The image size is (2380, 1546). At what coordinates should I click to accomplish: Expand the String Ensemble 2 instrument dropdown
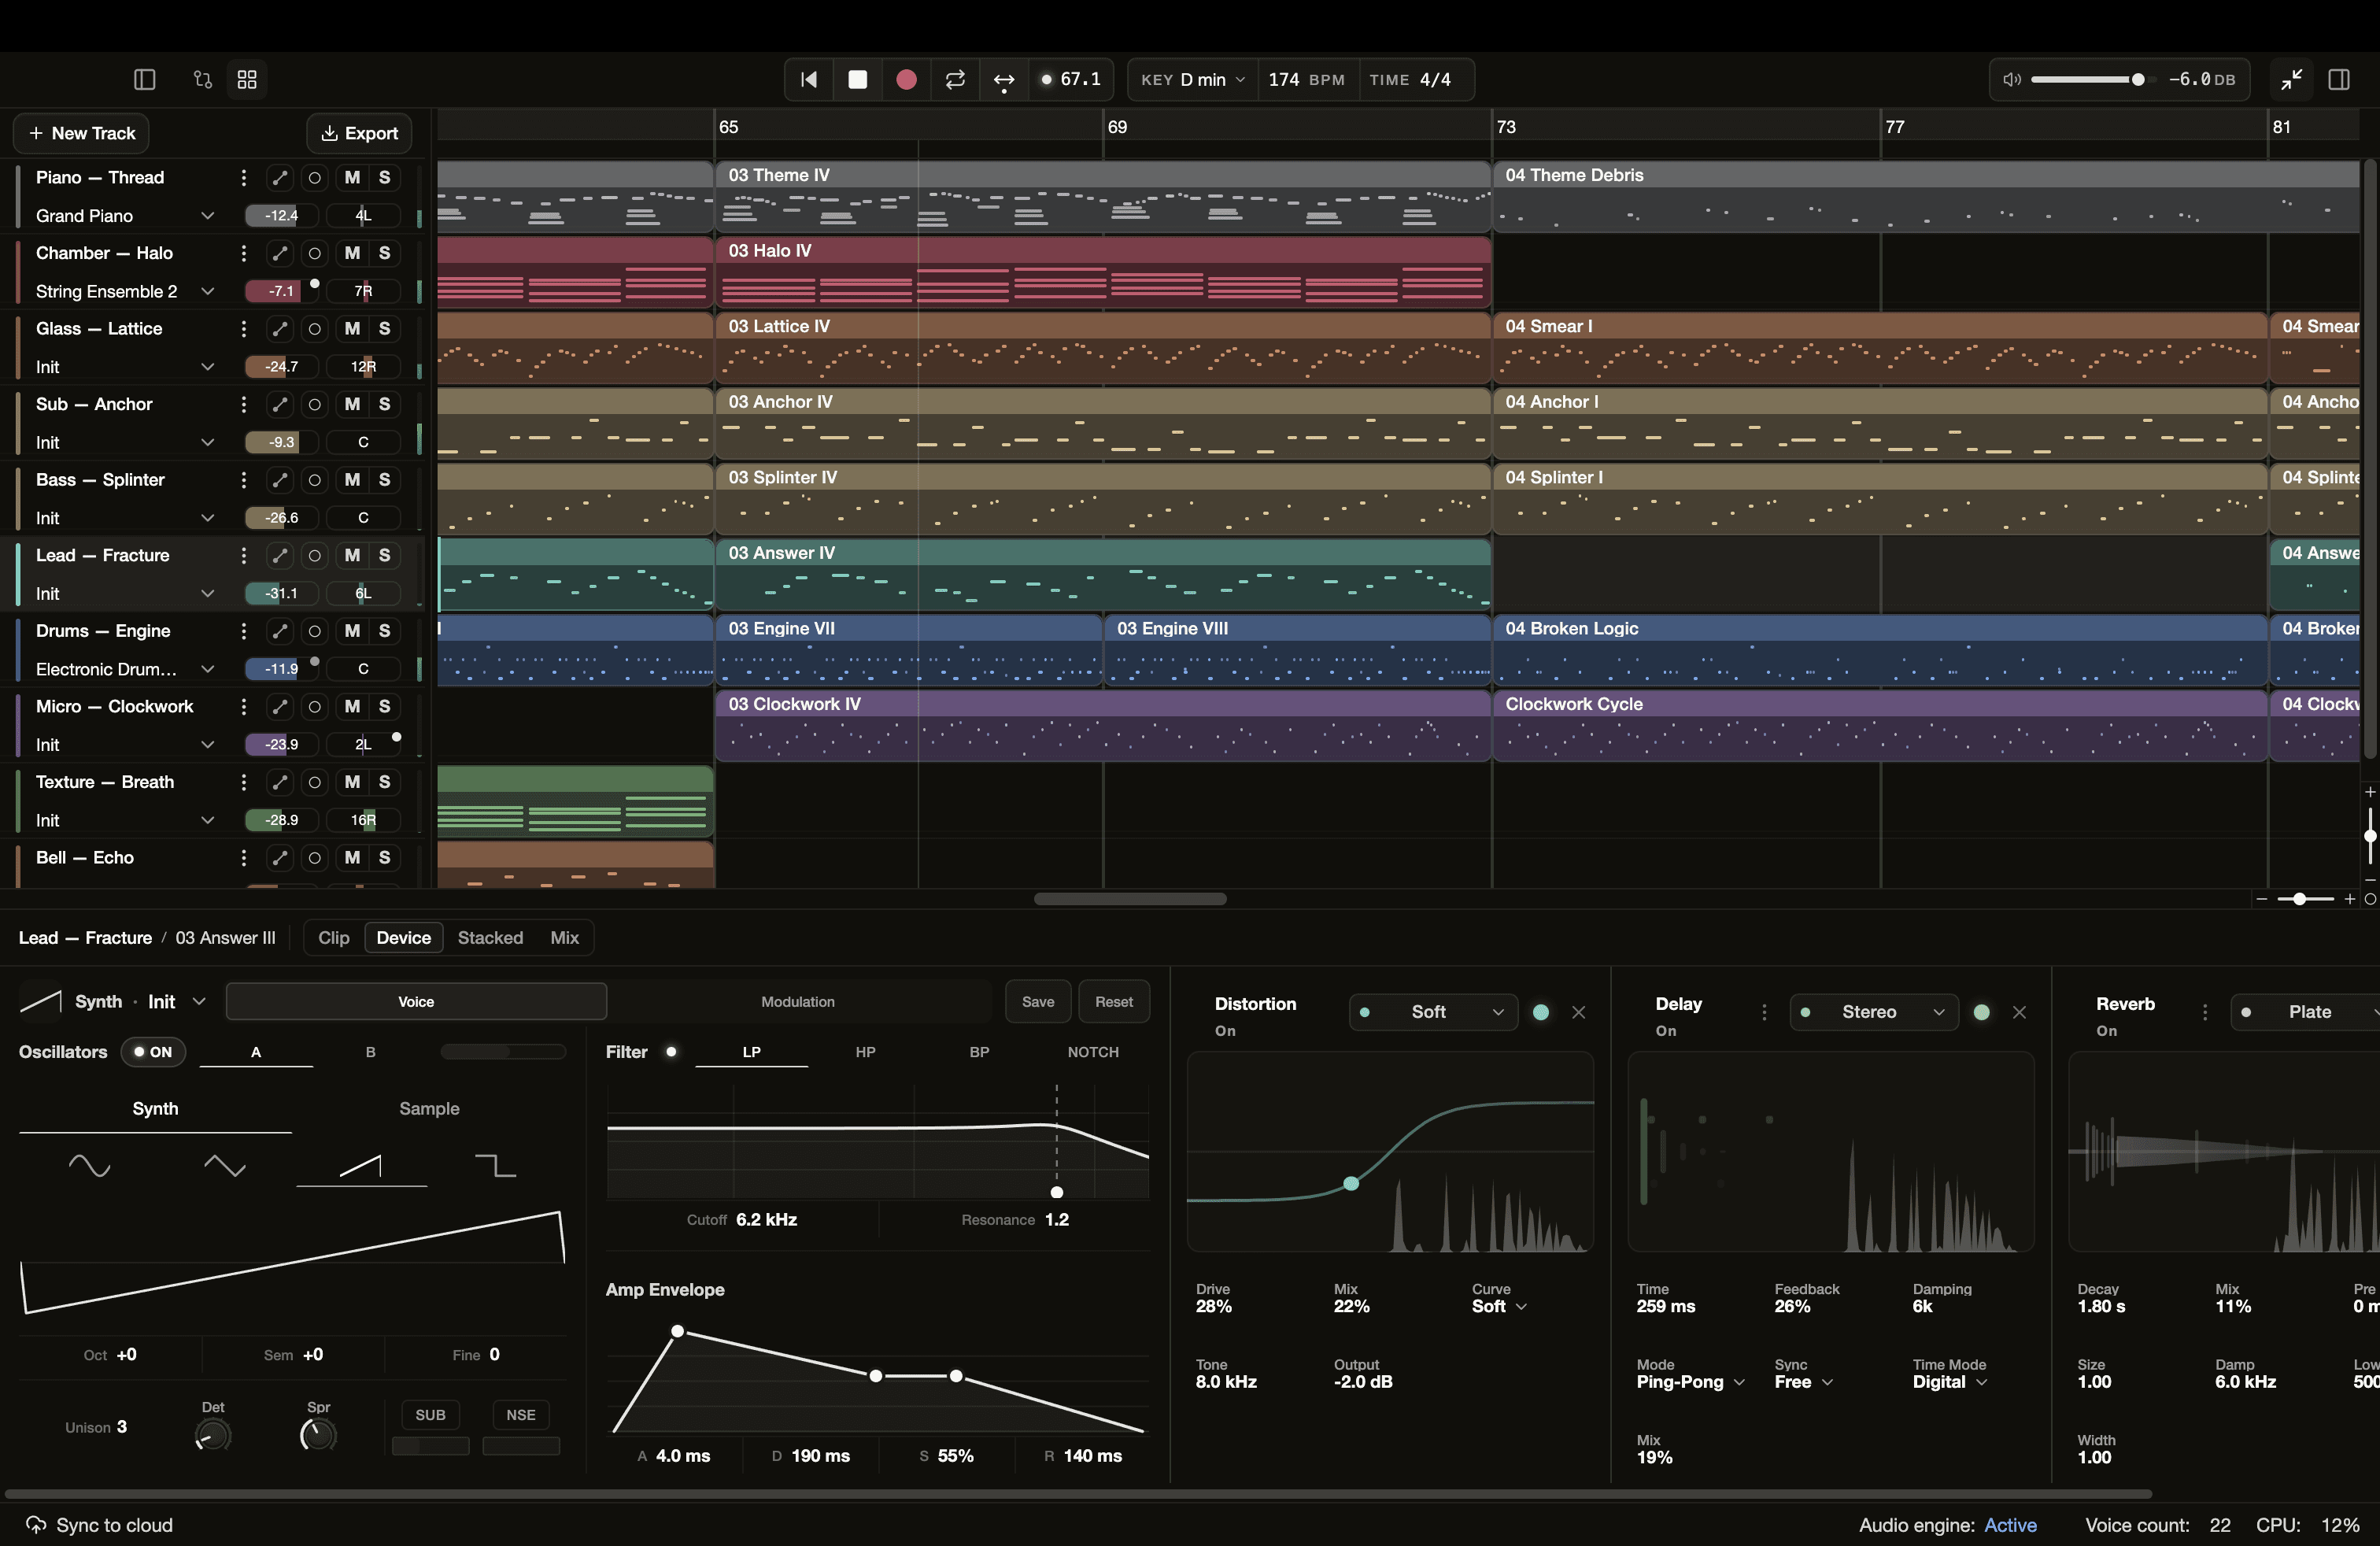click(207, 291)
